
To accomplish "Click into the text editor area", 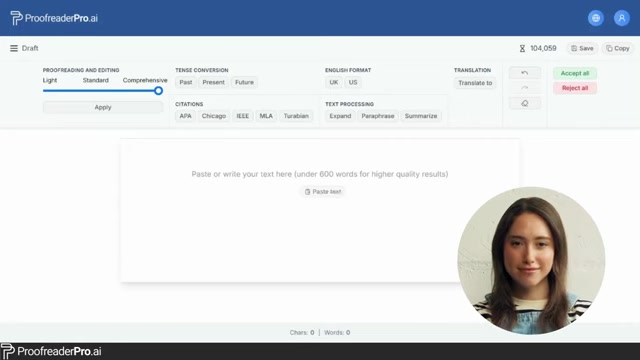I will coord(320,210).
